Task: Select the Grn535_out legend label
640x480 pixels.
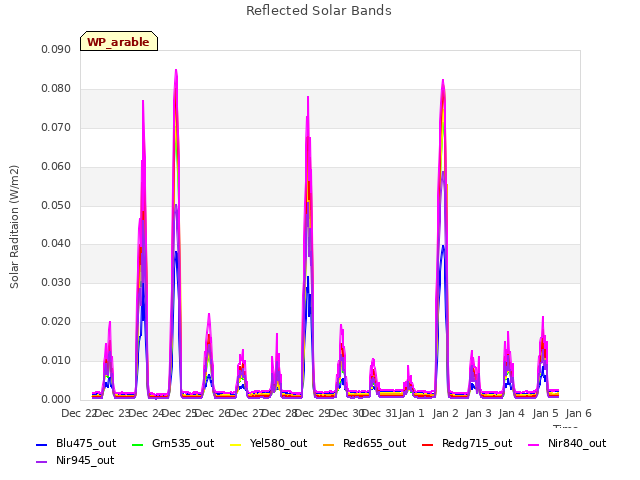Action: [183, 444]
